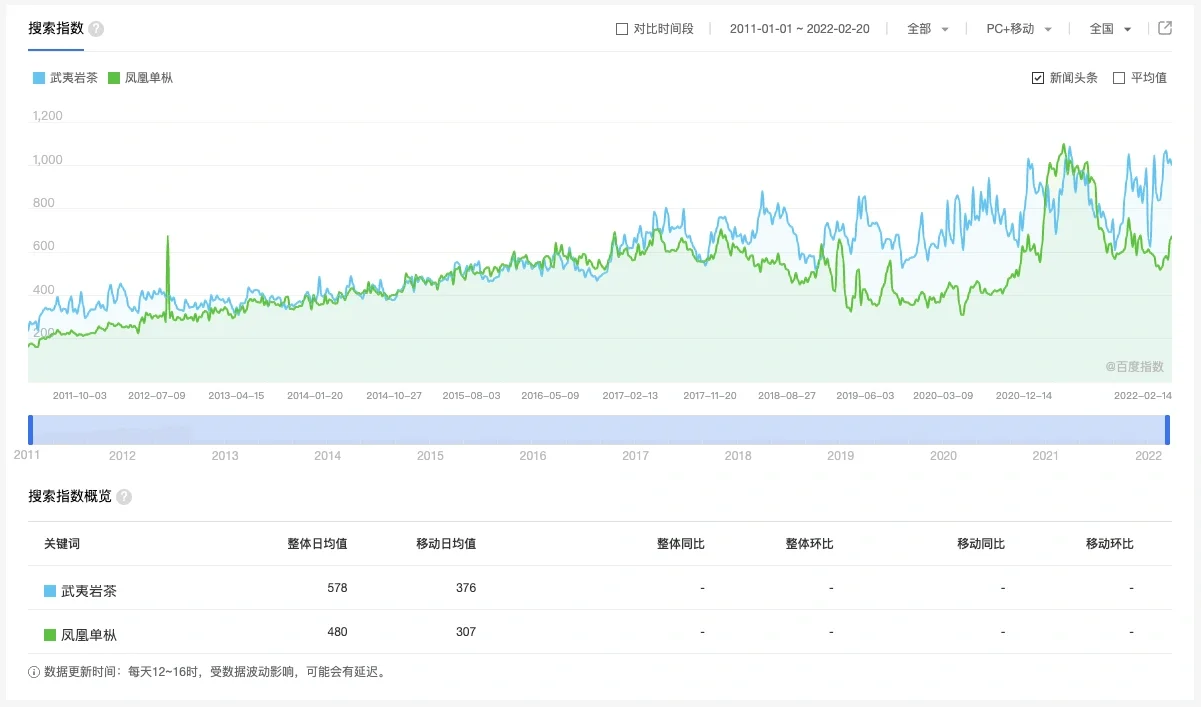Click 武夷岩茶 keyword in overview table
This screenshot has height=707, width=1201.
point(89,591)
